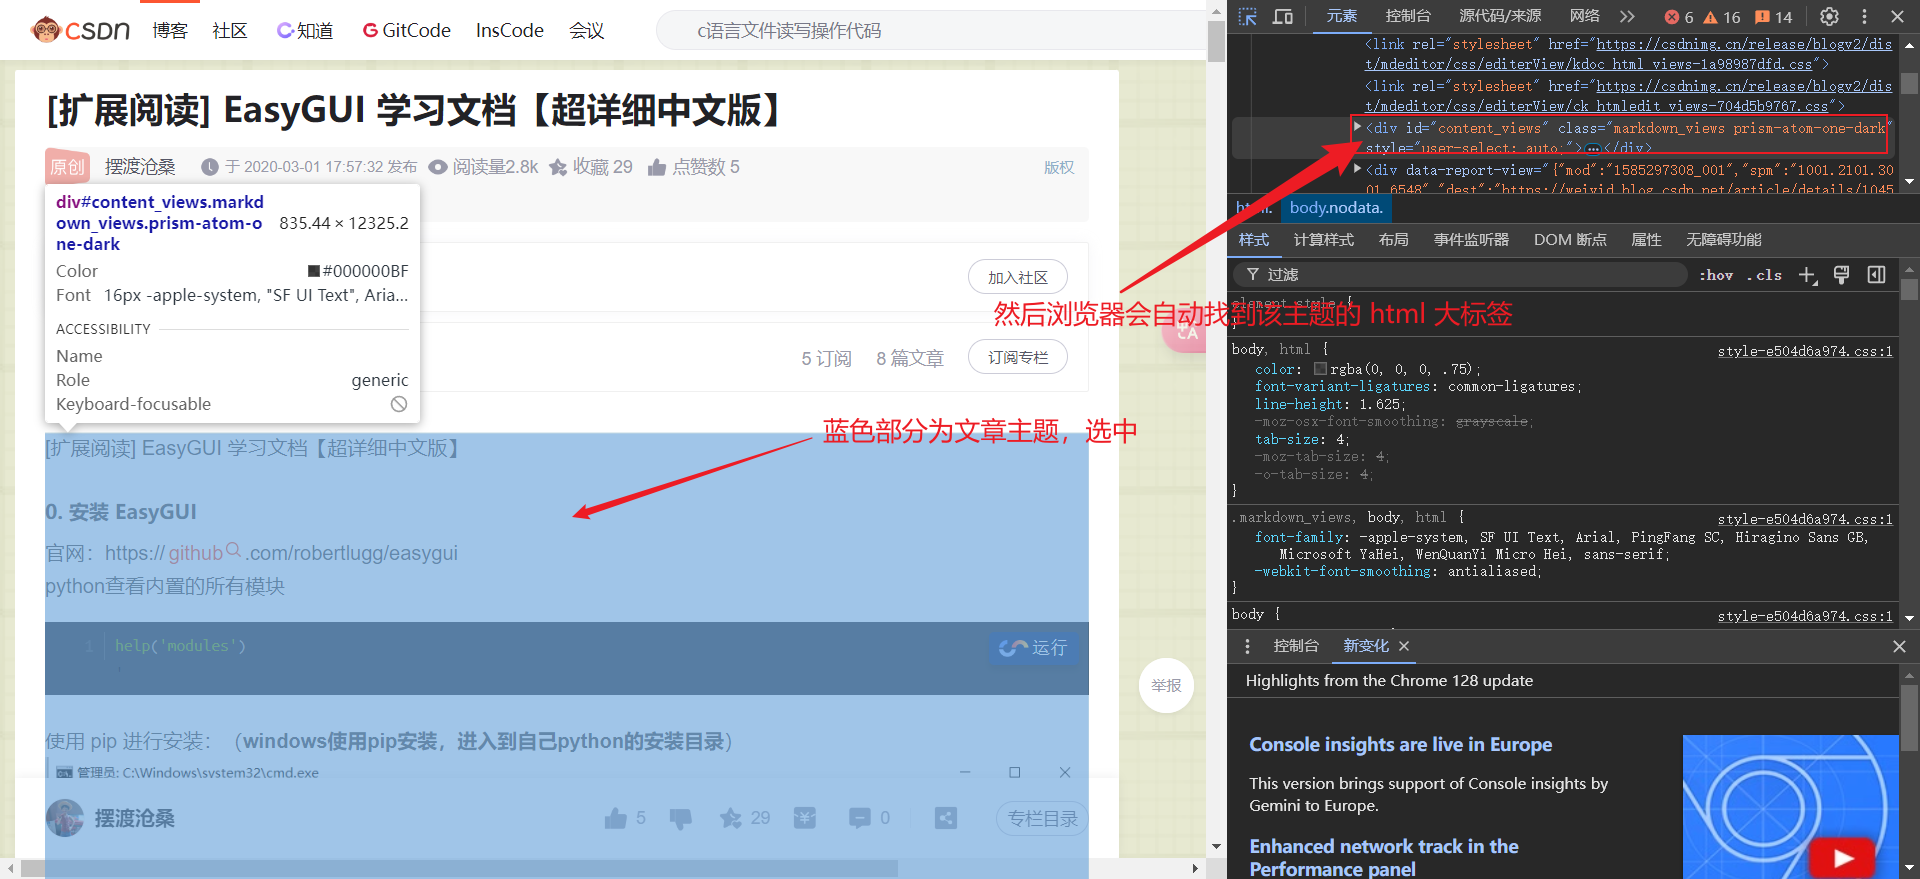The width and height of the screenshot is (1920, 879).
Task: Open the DevTools three-dot customize menu
Action: coord(1864,16)
